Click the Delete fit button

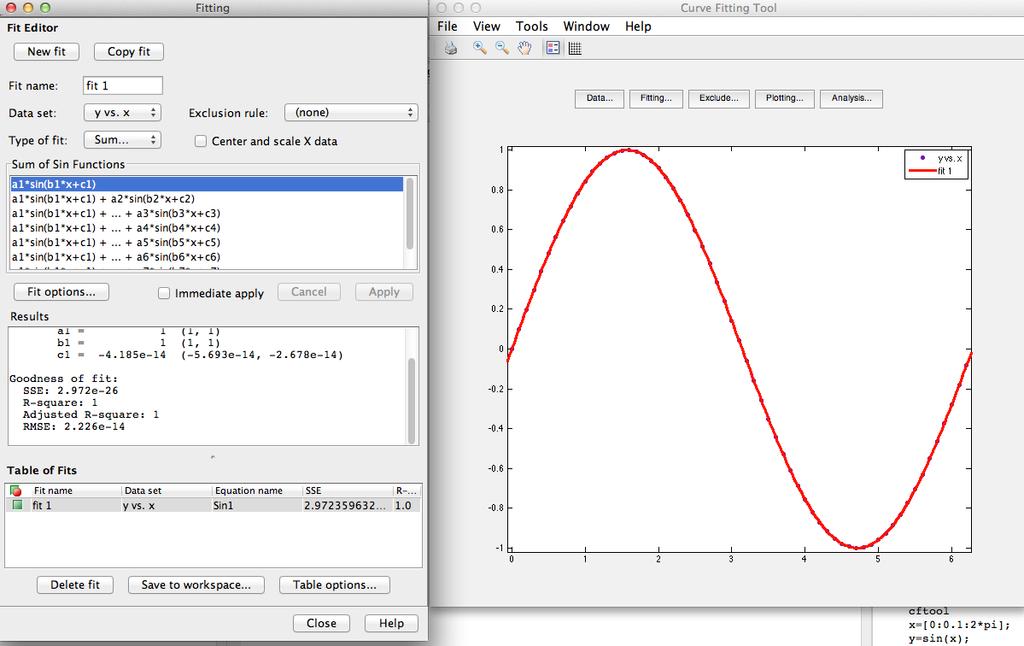[75, 585]
